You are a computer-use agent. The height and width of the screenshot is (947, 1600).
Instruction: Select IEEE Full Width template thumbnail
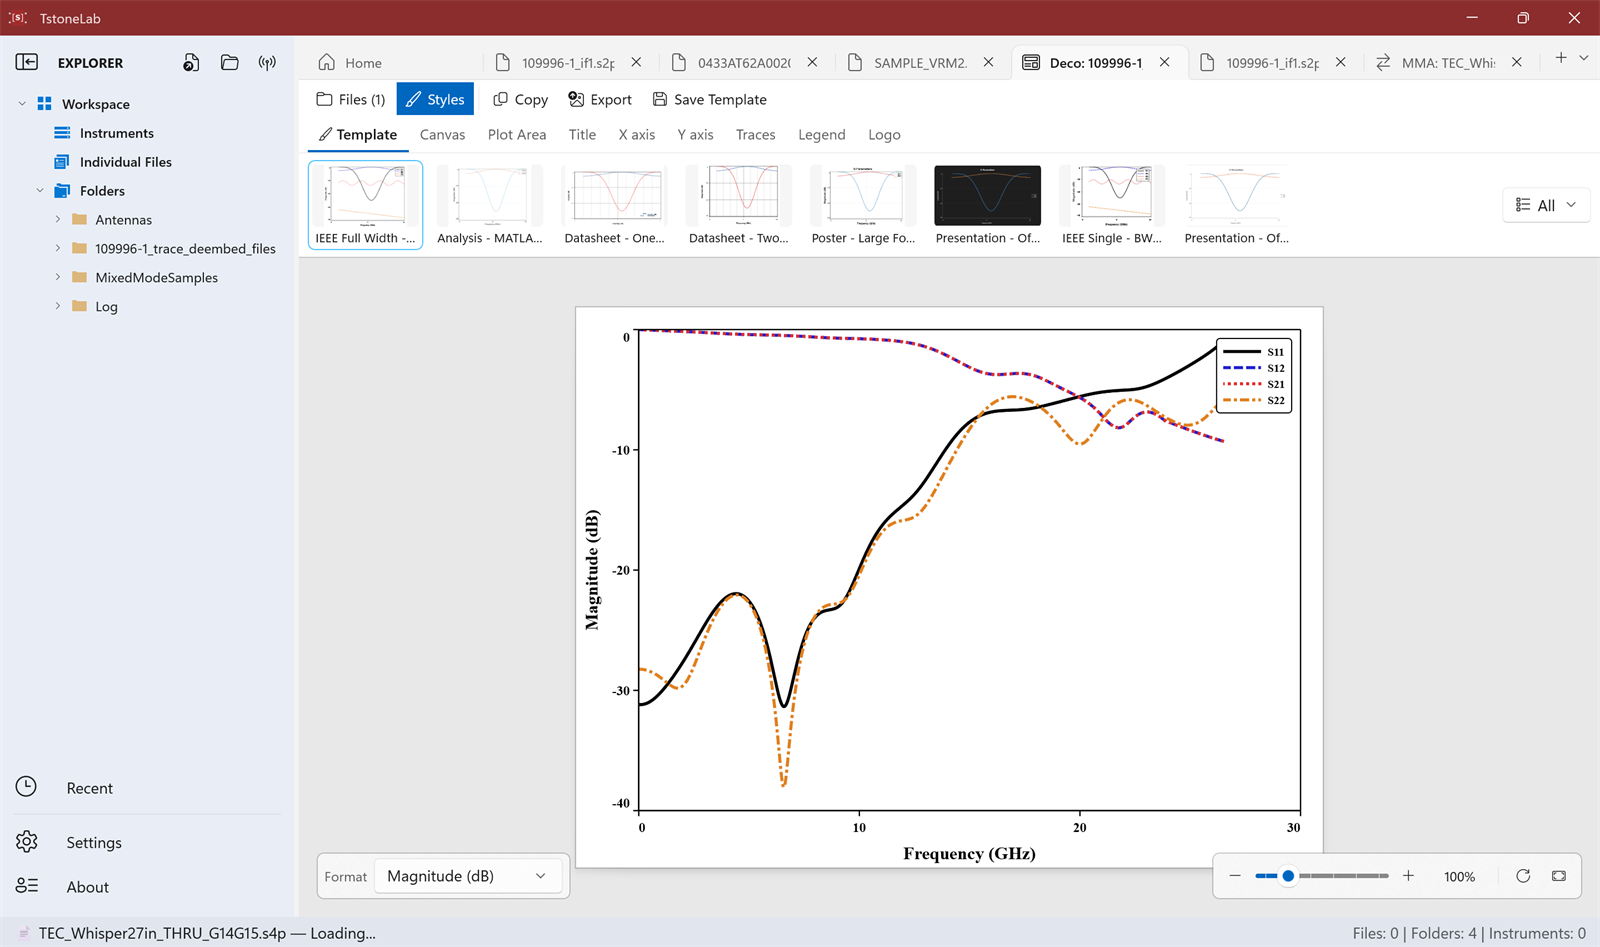point(365,205)
